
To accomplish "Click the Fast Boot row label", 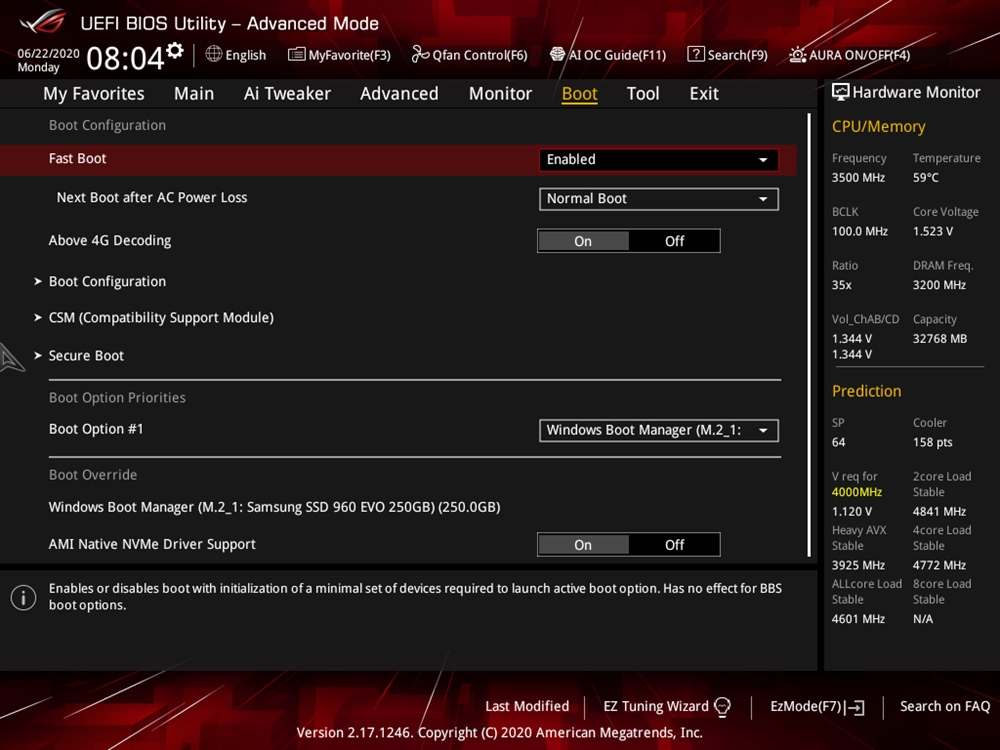I will (77, 159).
